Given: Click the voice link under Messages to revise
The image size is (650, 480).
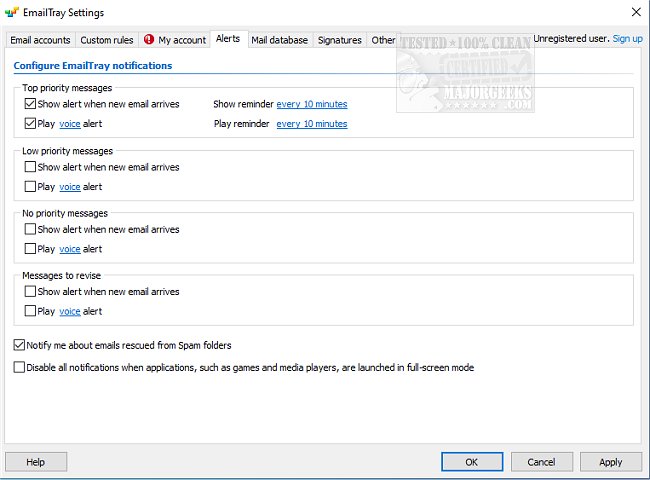Looking at the screenshot, I should (x=70, y=311).
